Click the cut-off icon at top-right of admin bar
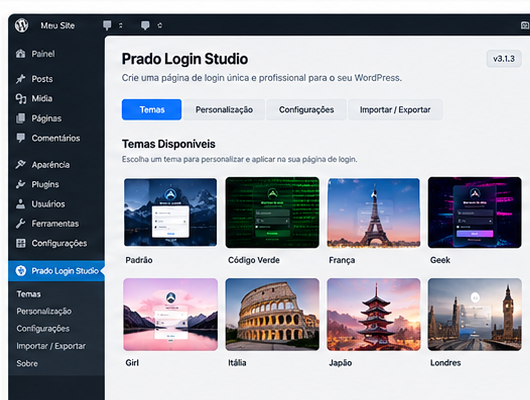The height and width of the screenshot is (400, 530). click(x=525, y=25)
